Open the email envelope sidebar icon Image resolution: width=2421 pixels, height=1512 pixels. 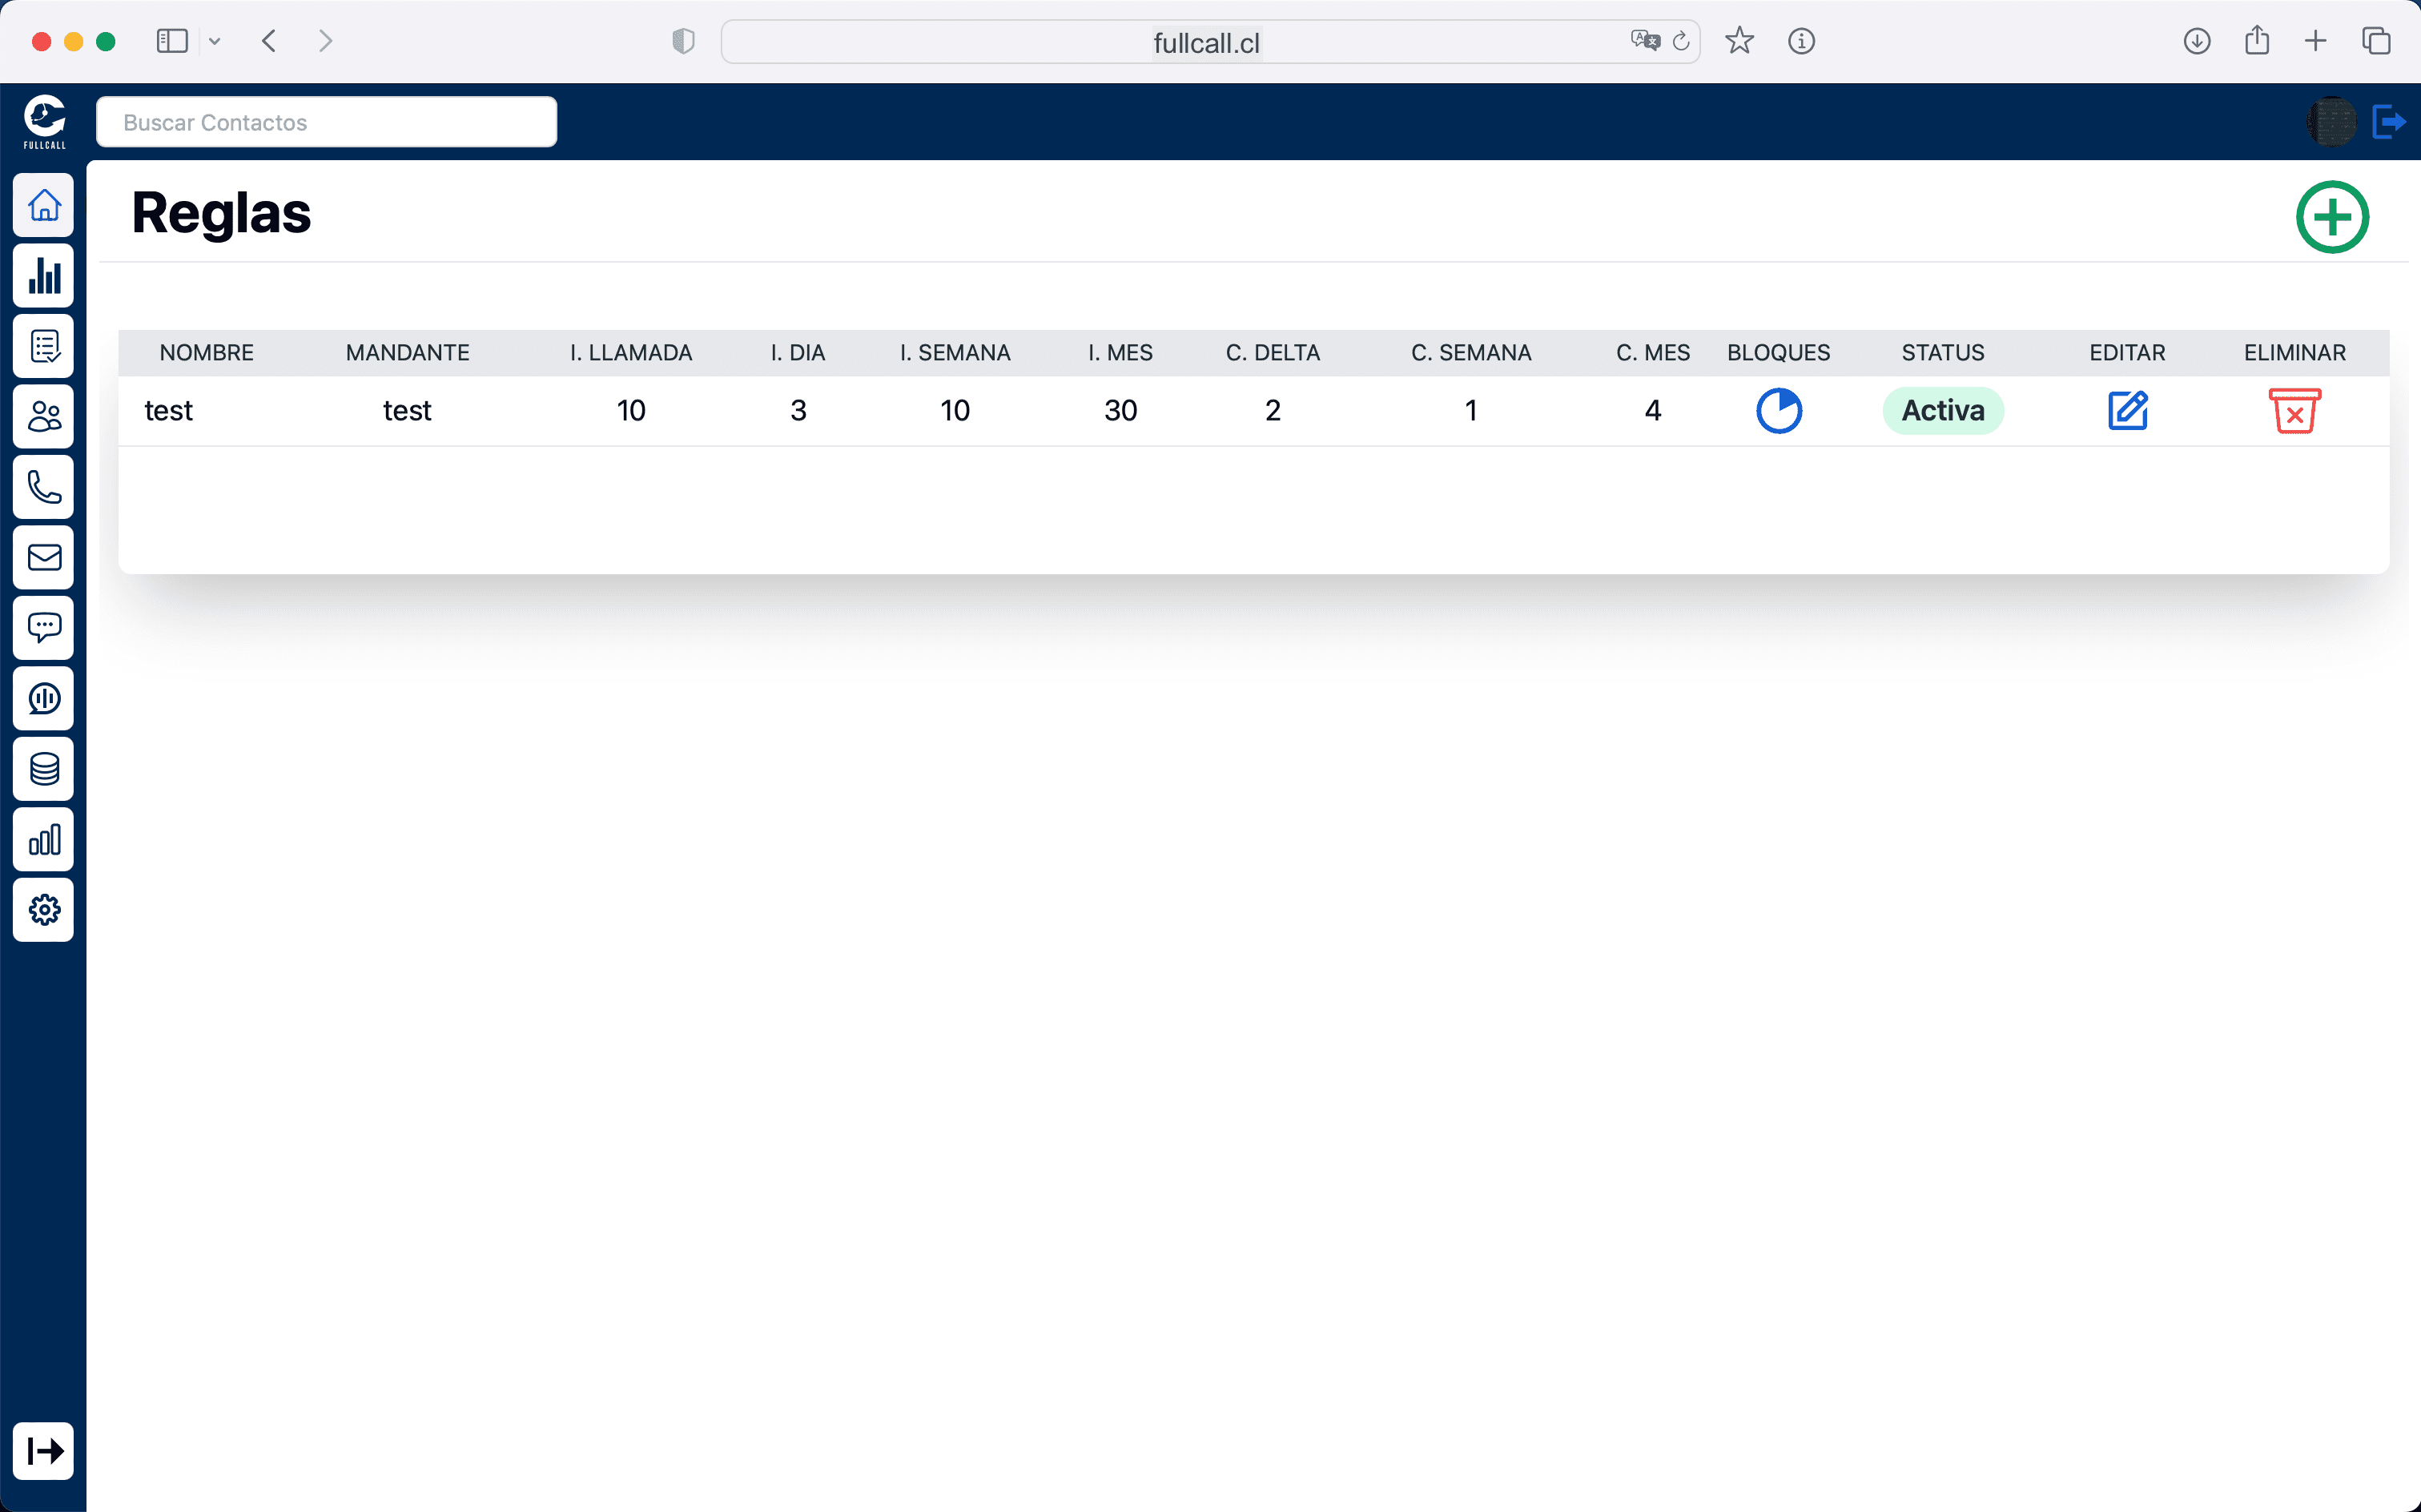pyautogui.click(x=44, y=557)
